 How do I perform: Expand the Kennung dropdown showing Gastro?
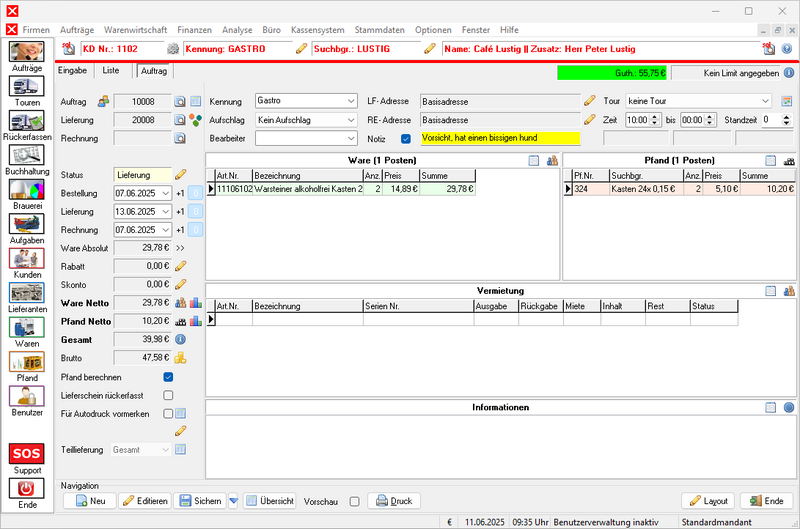305,101
